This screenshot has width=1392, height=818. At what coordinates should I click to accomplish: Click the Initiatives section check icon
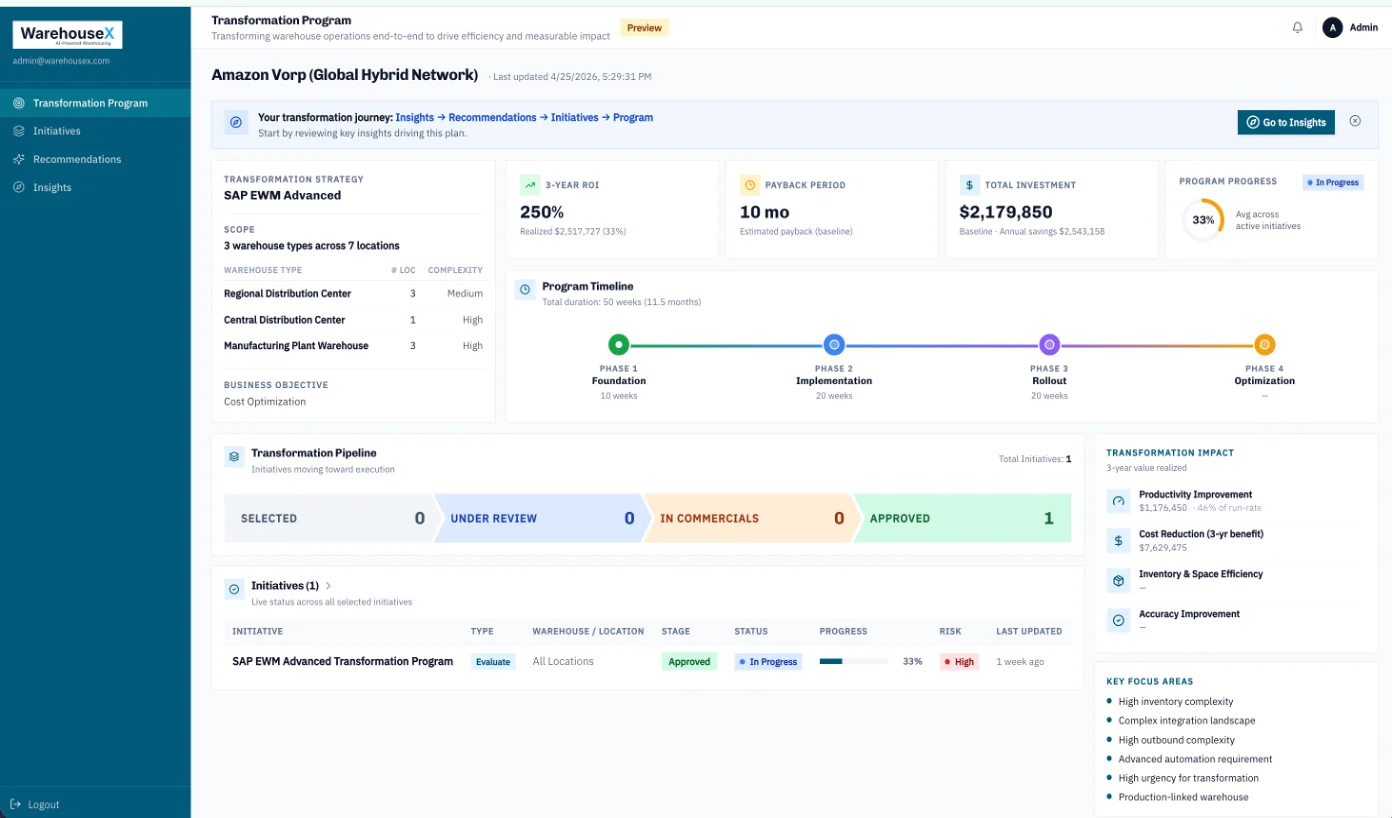click(x=234, y=589)
